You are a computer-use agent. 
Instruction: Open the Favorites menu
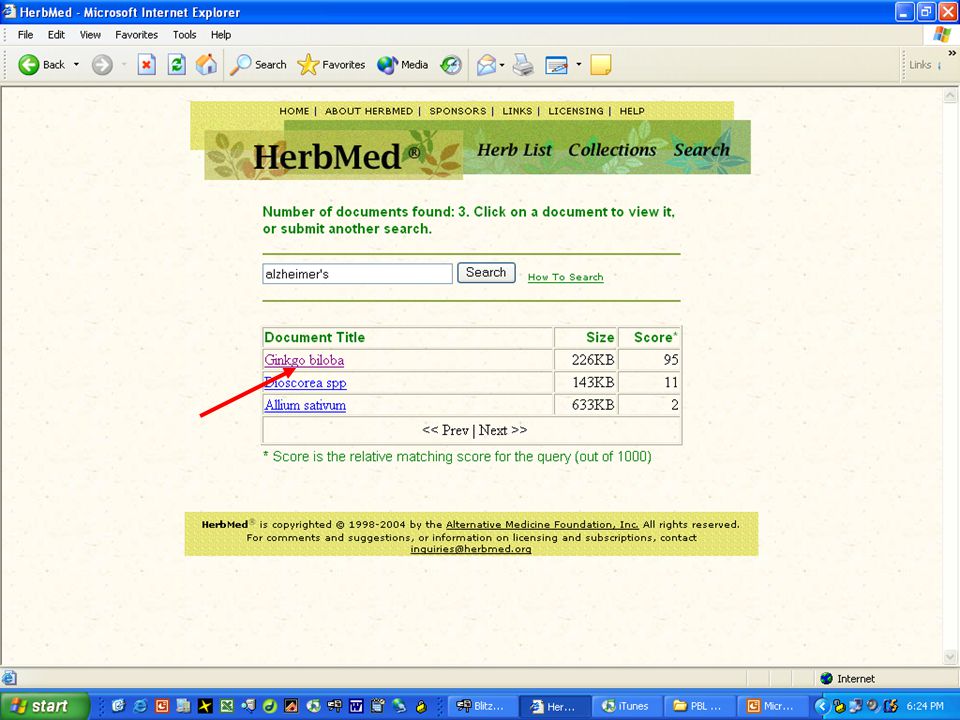[x=137, y=35]
